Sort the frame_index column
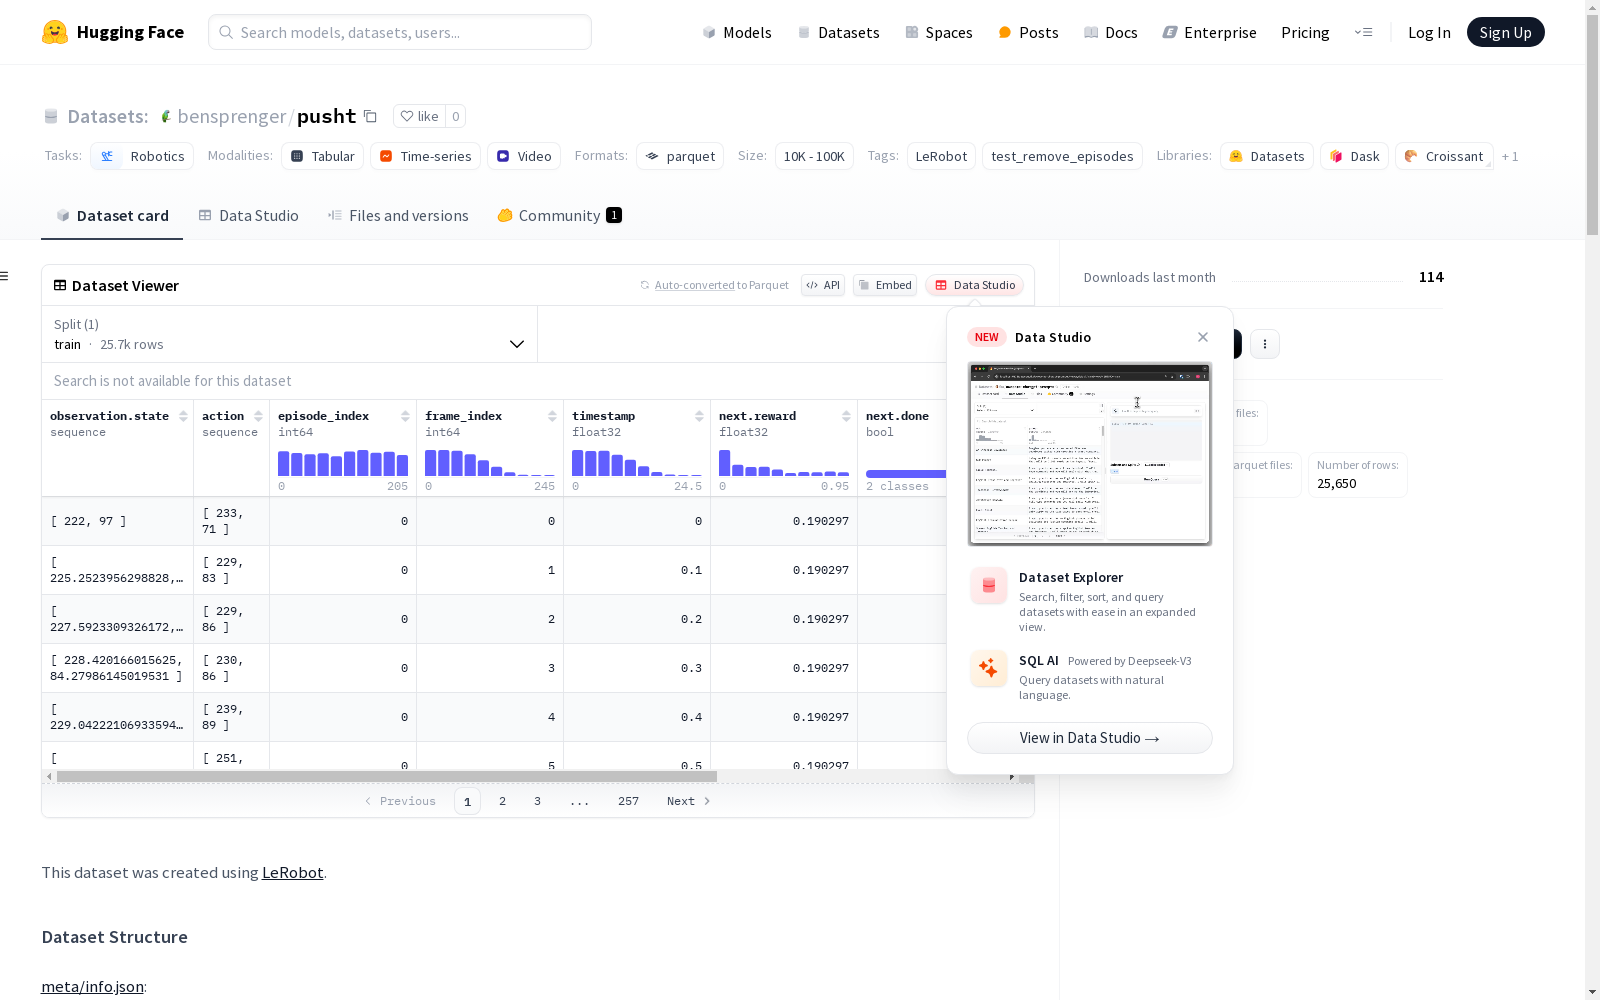Viewport: 1600px width, 1000px height. click(x=552, y=416)
